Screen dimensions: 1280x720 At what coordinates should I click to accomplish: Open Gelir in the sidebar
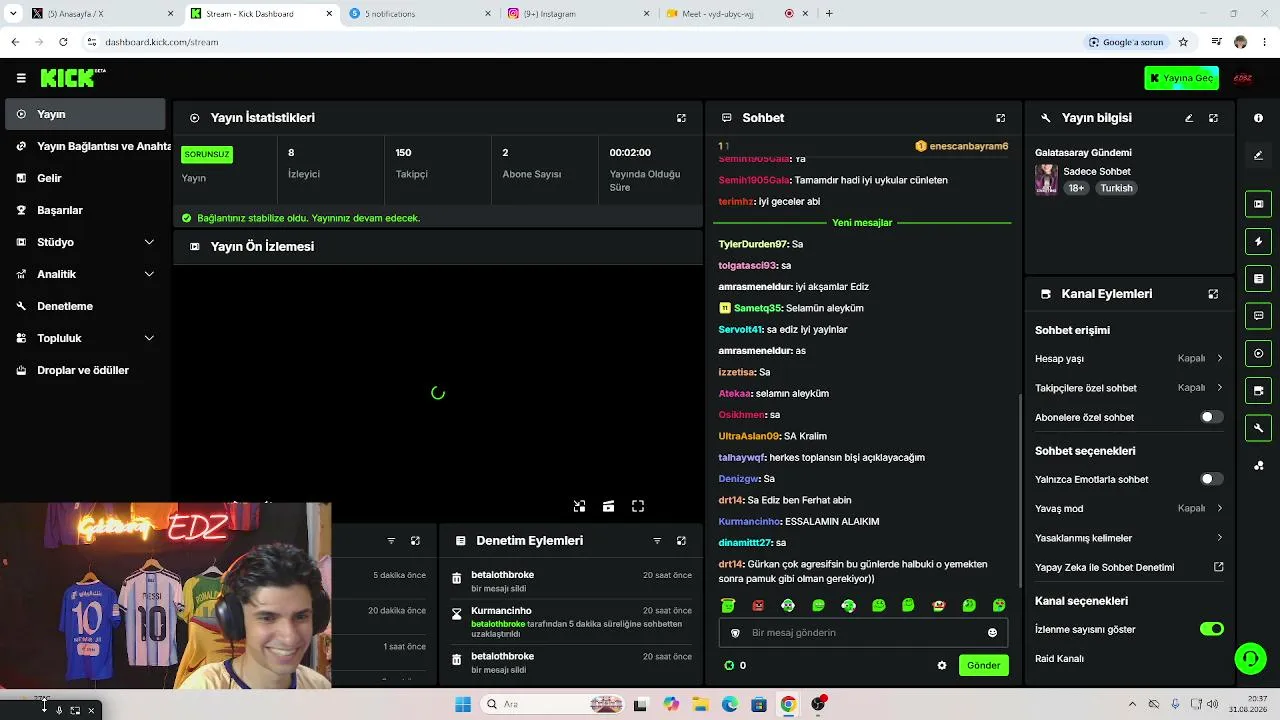[x=83, y=178]
